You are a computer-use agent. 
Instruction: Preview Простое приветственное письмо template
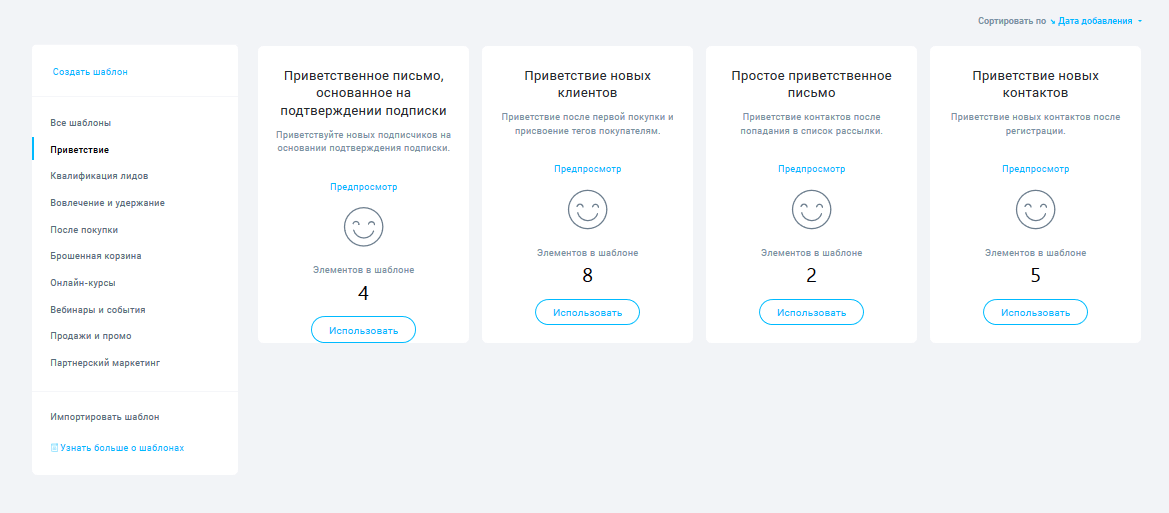pyautogui.click(x=812, y=169)
